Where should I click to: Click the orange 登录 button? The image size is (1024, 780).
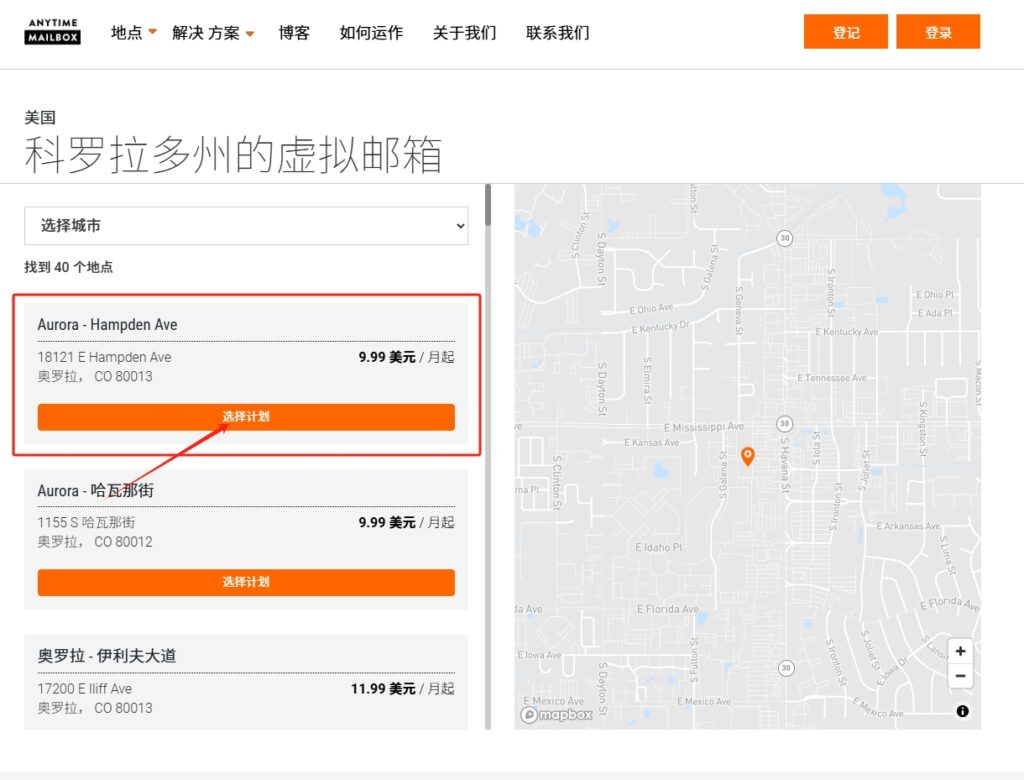tap(938, 31)
